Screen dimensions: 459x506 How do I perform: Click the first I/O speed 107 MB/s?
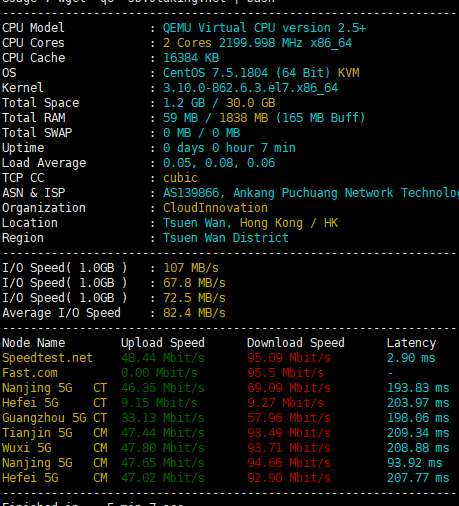click(191, 268)
